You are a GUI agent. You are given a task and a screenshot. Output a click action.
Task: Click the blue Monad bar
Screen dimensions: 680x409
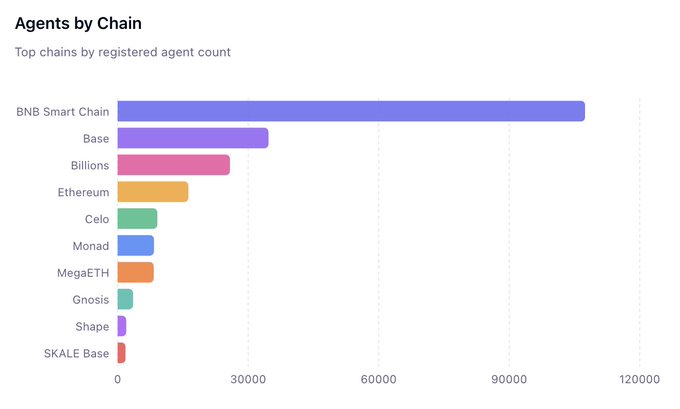[136, 246]
